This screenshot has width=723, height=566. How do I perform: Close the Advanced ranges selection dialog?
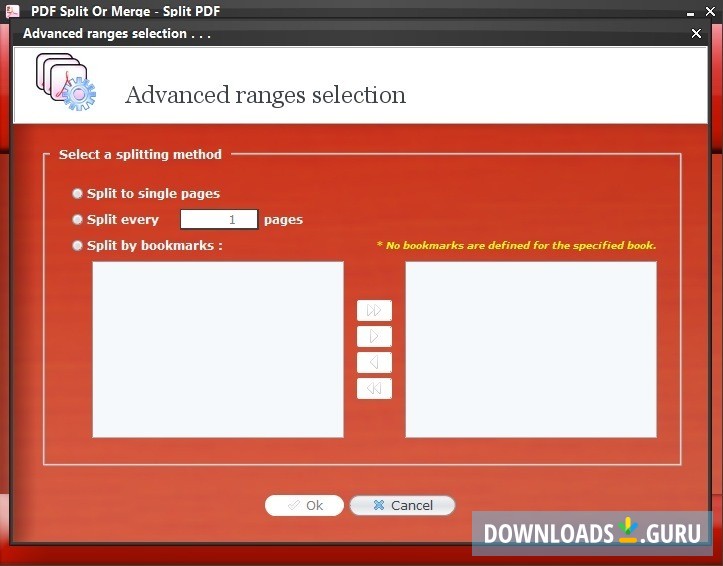(696, 34)
